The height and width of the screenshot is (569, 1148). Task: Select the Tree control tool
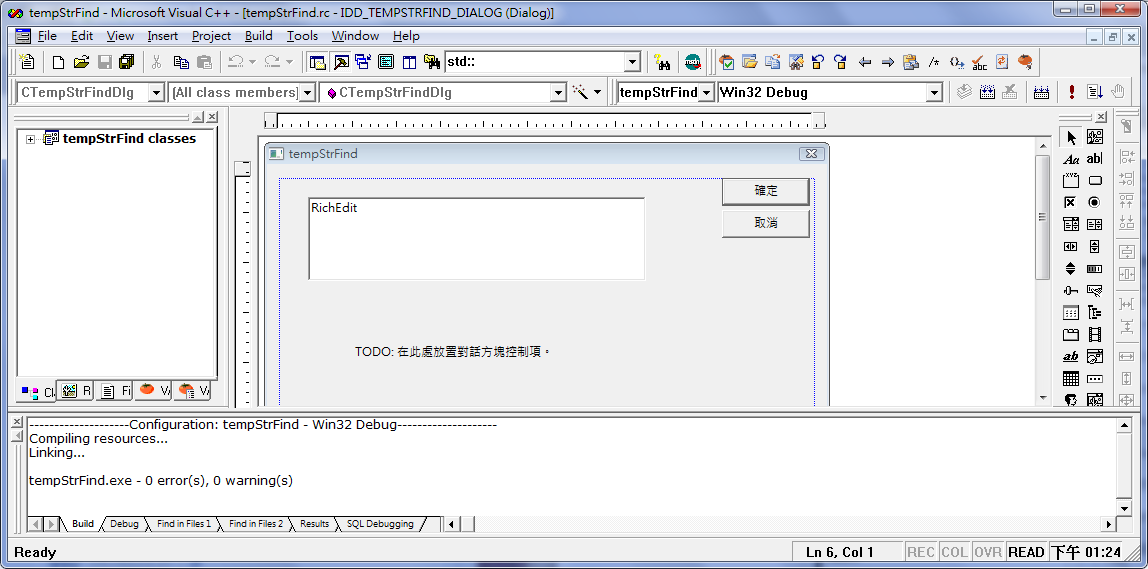(x=1095, y=313)
